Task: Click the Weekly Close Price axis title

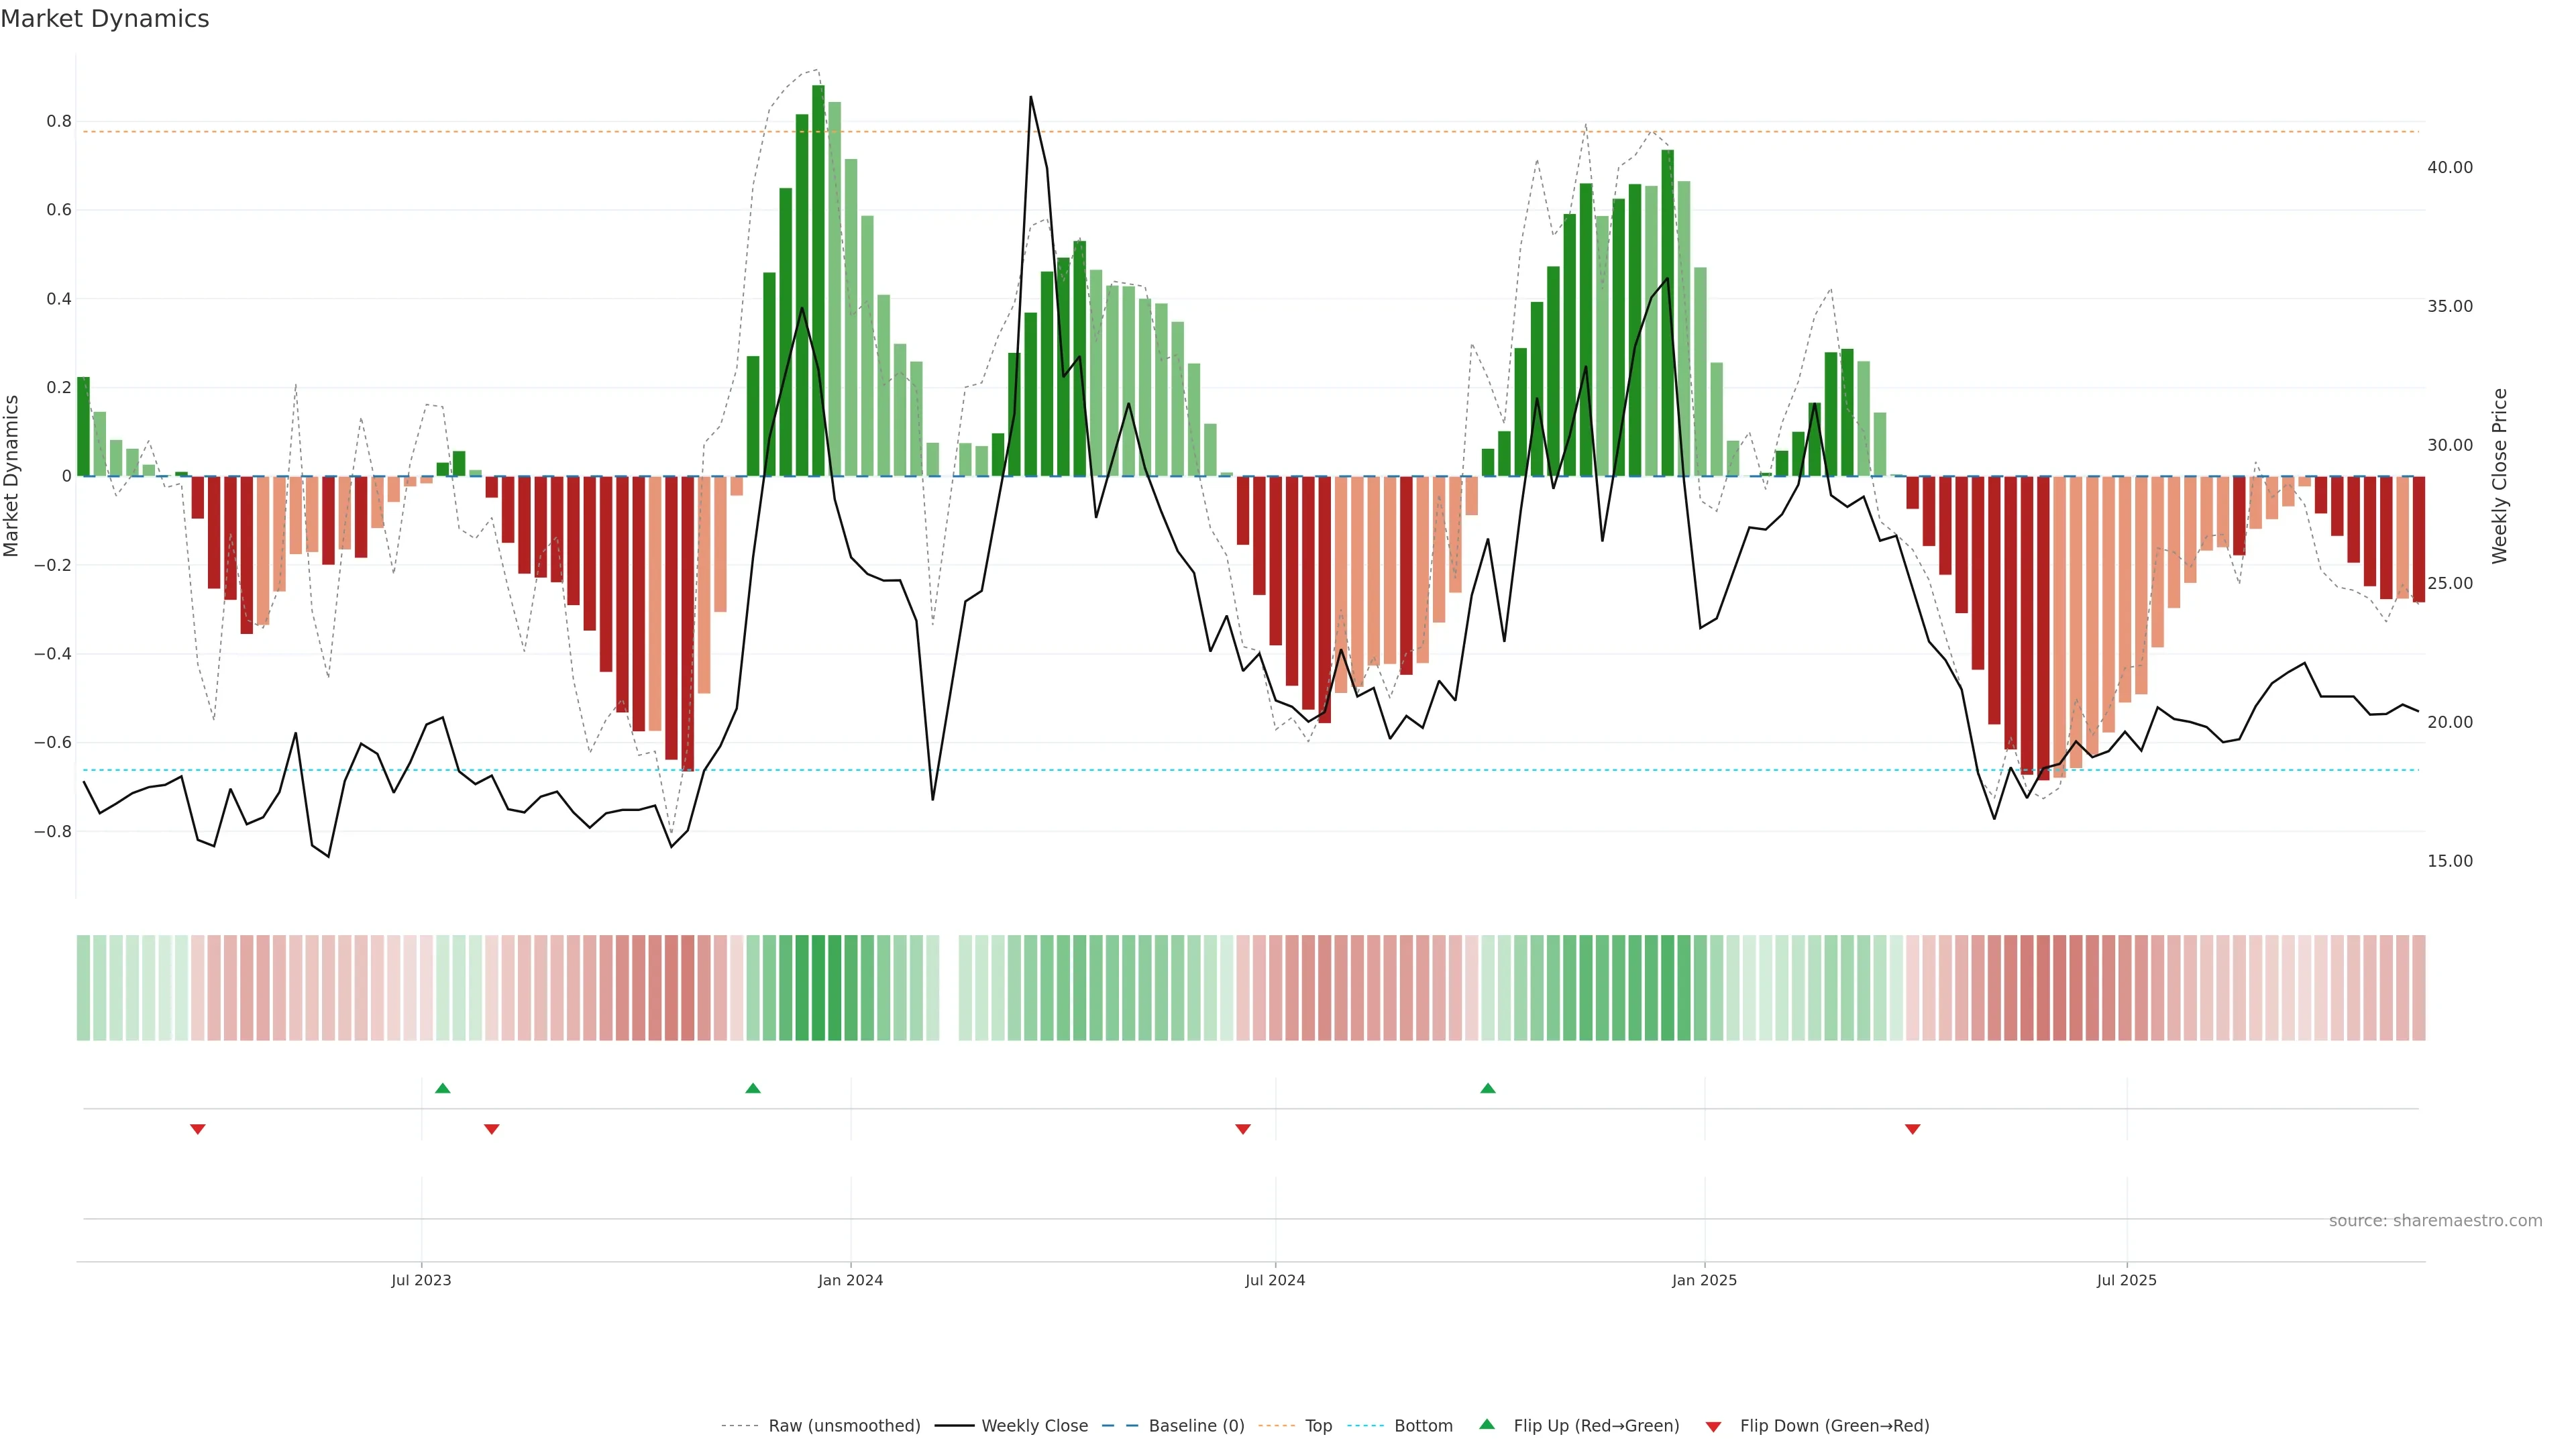Action: tap(2499, 476)
